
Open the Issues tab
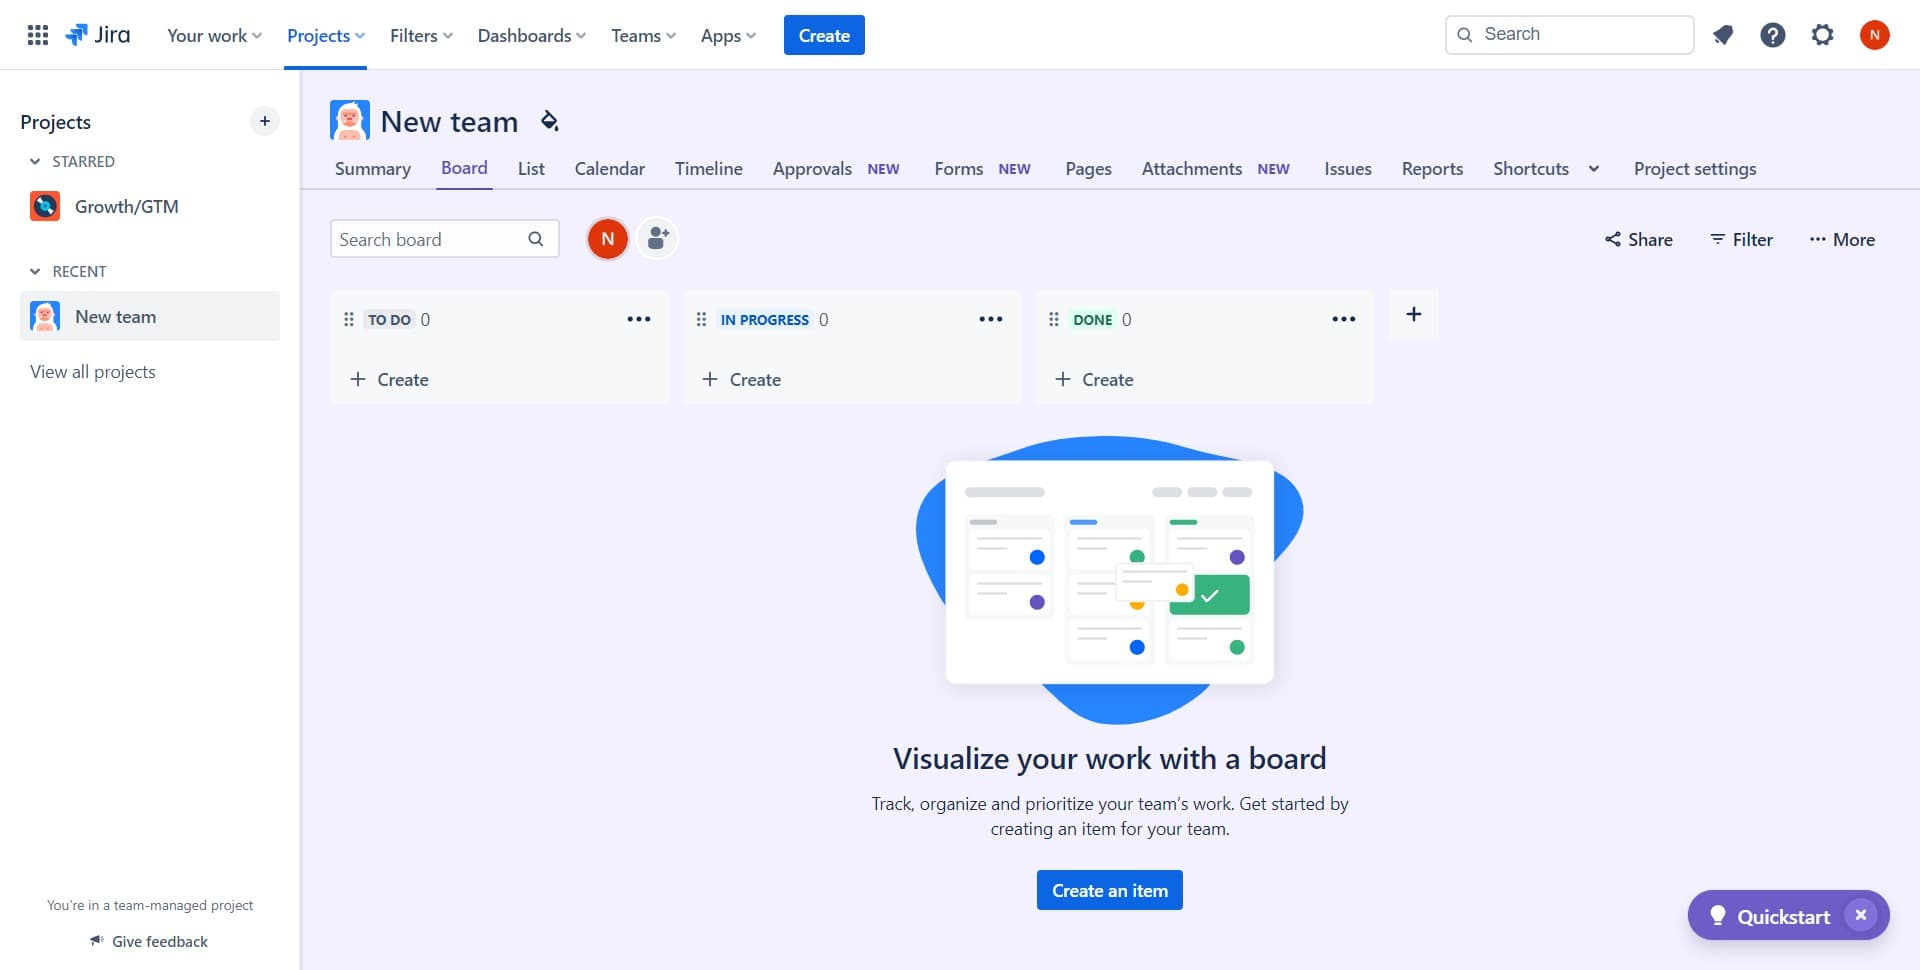[1347, 168]
